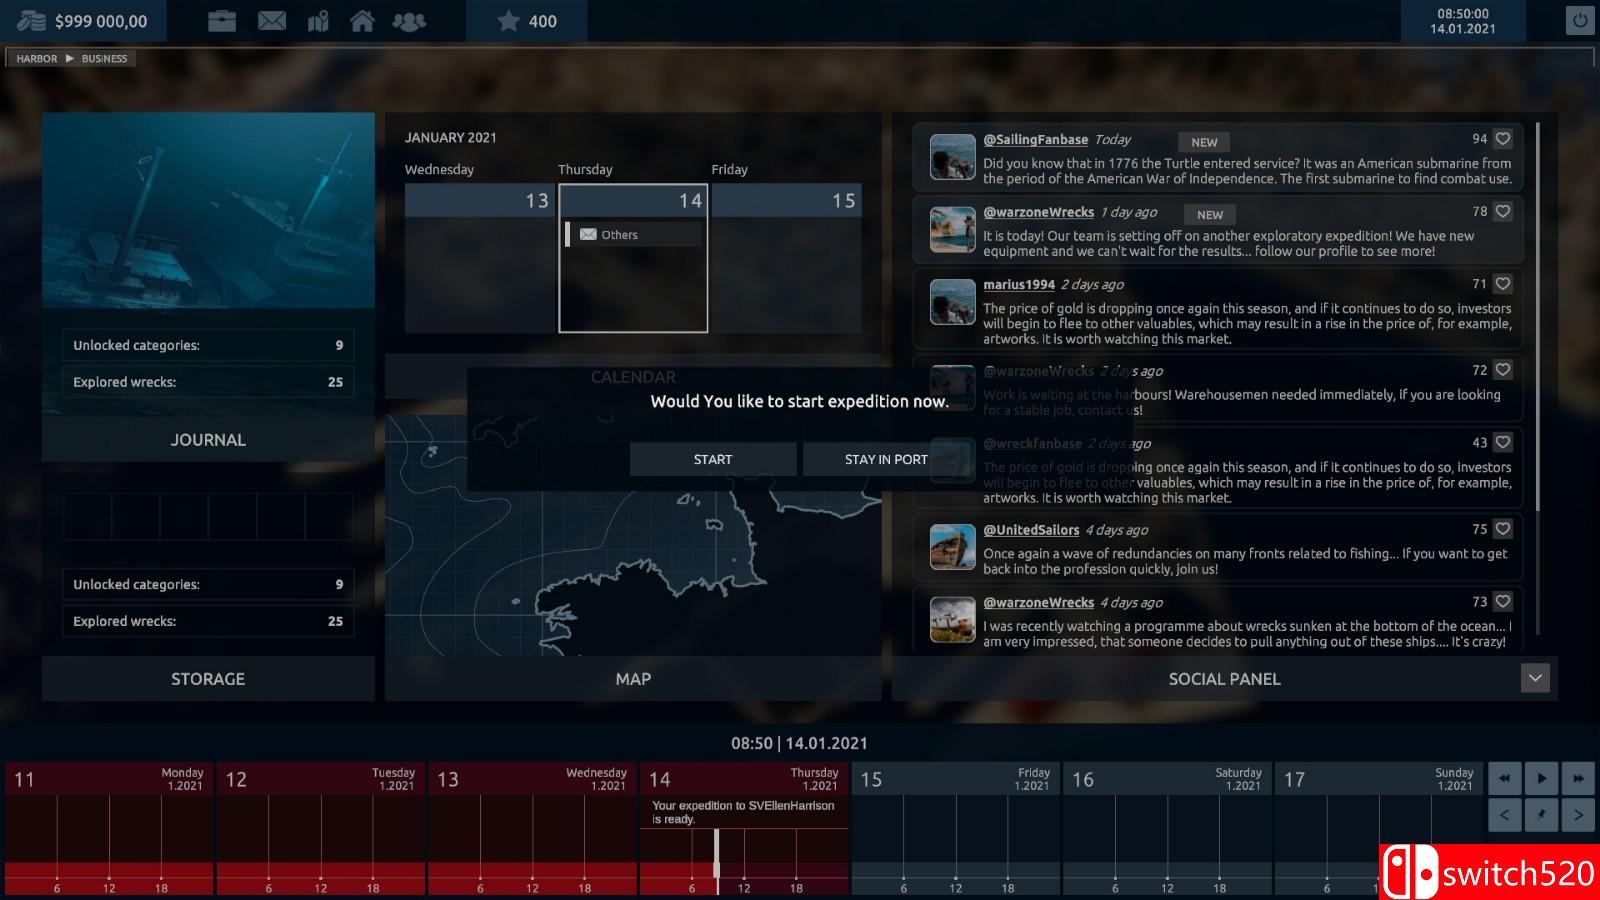
Task: Click the fast-forward time button
Action: coord(1578,778)
